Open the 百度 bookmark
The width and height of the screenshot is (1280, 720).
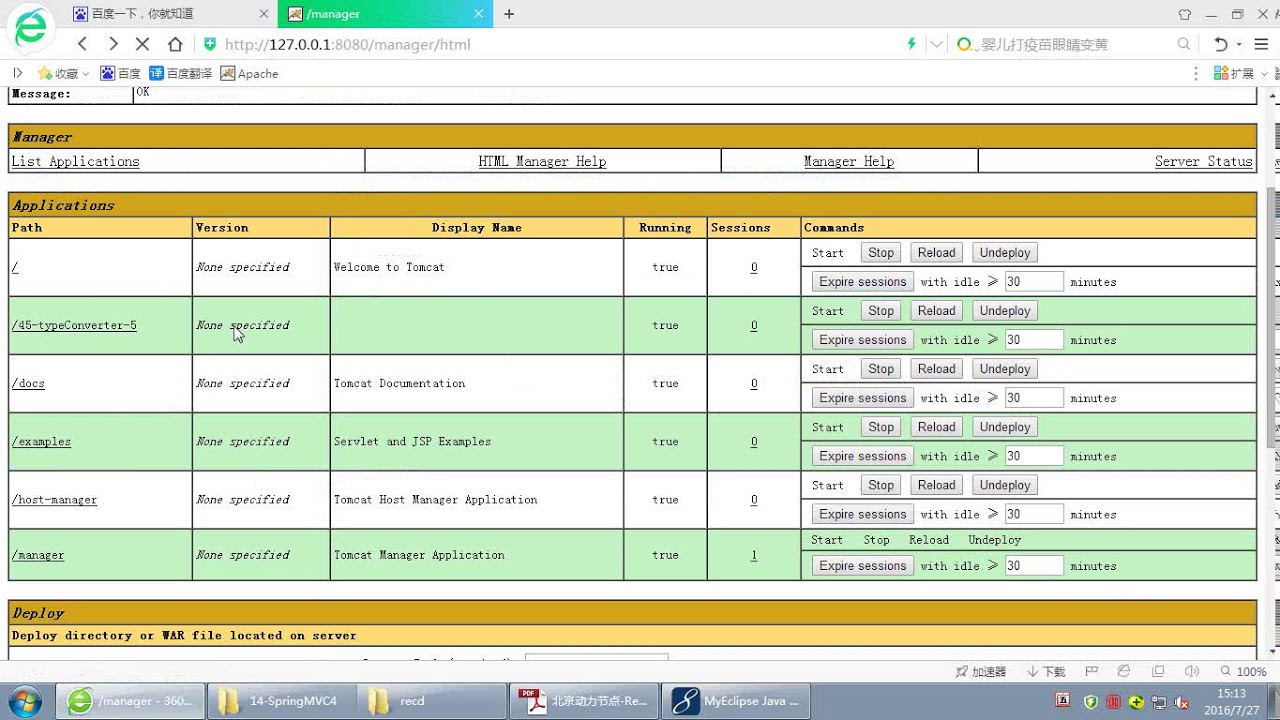pos(120,73)
